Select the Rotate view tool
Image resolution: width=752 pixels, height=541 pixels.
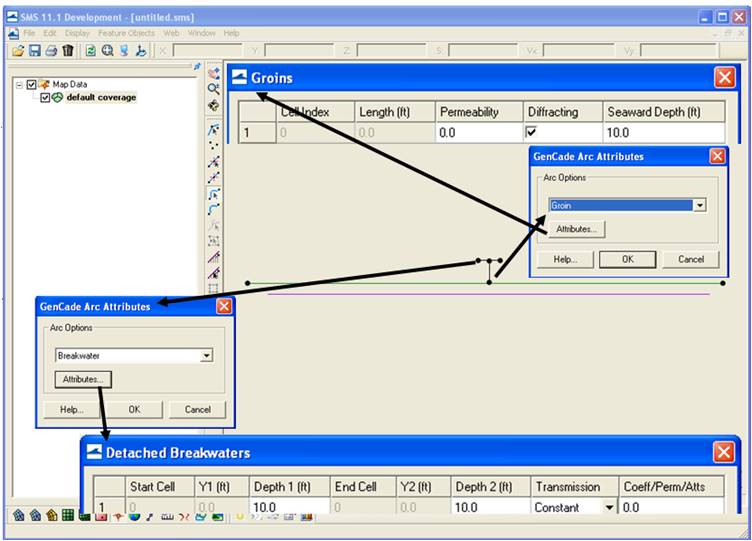(214, 106)
